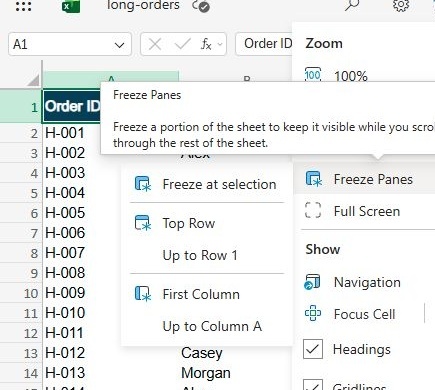Expand the Name Box dropdown arrow
Viewport: 435px width, 390px height.
(x=119, y=45)
